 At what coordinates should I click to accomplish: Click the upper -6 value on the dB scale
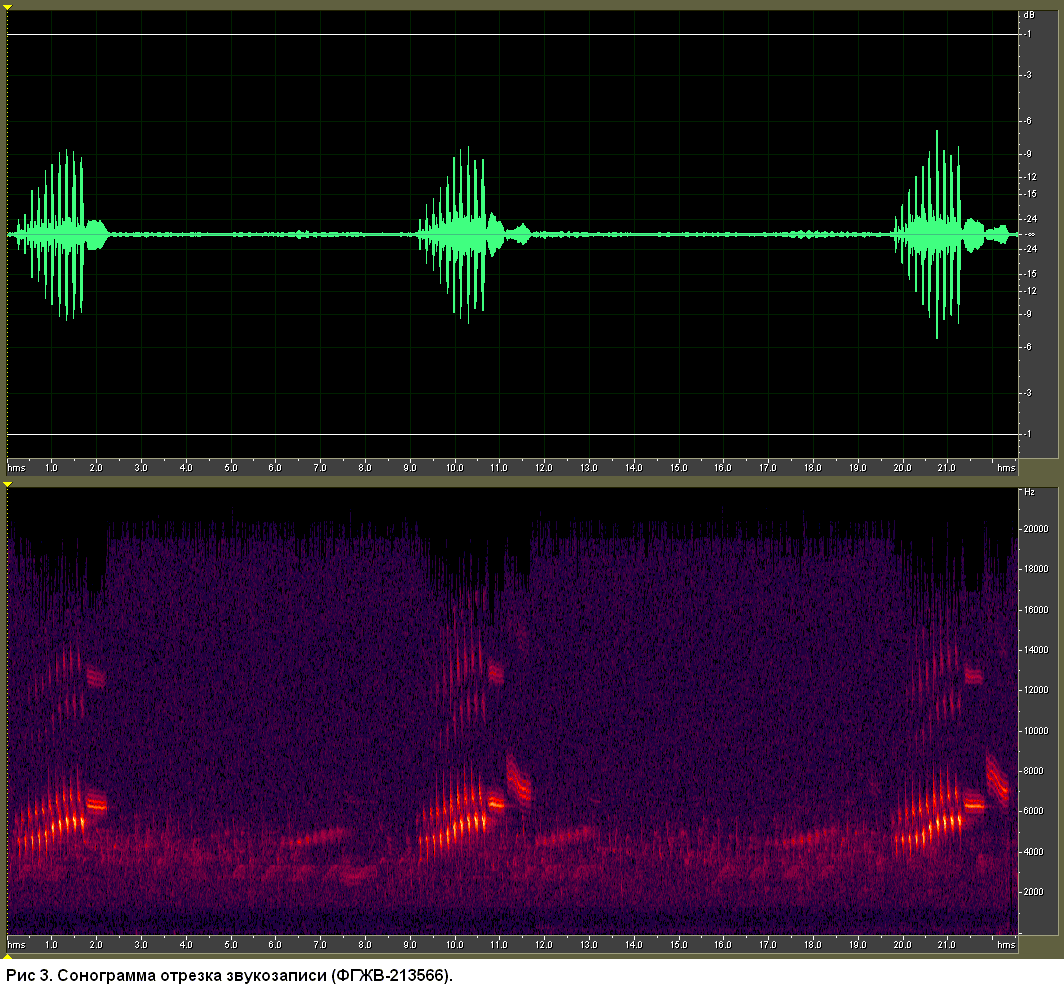(x=1029, y=121)
